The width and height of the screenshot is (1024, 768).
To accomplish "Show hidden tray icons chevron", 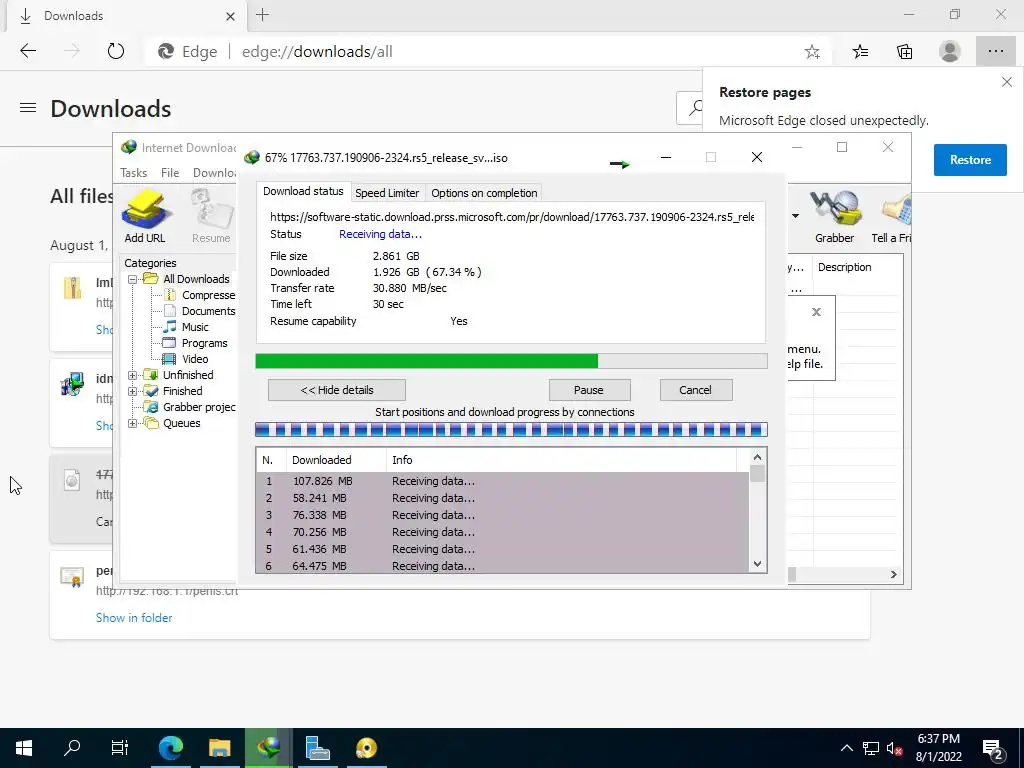I will pos(846,748).
